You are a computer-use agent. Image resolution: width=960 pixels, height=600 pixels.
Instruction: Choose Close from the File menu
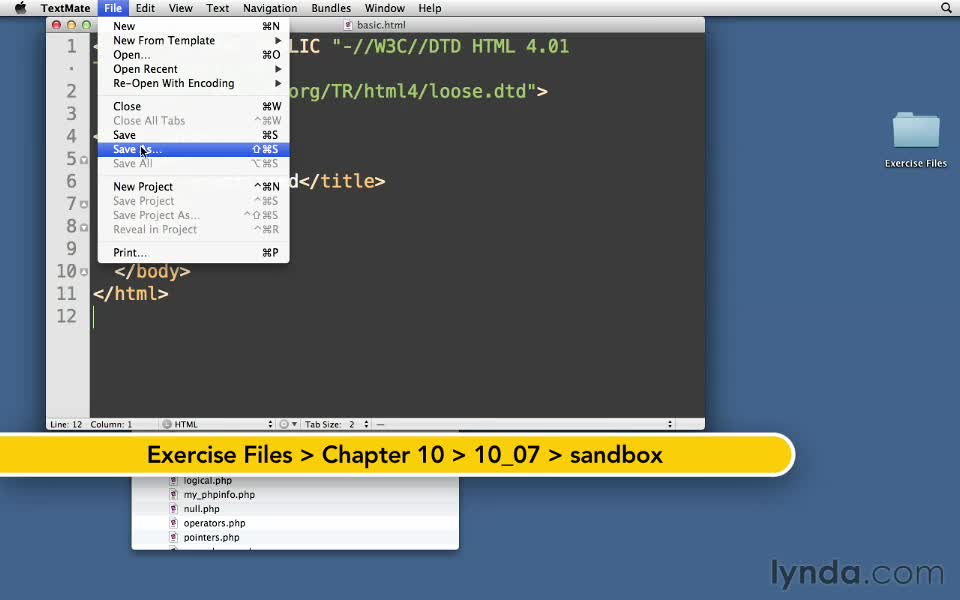193,107
